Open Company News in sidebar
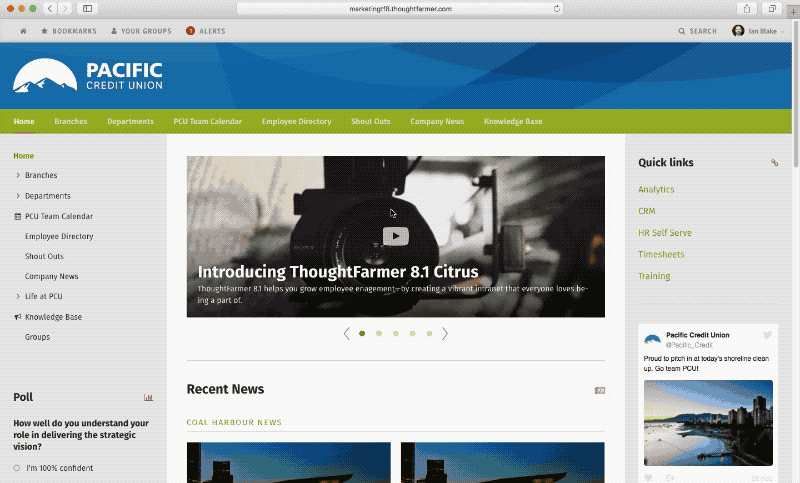The height and width of the screenshot is (483, 800). tap(52, 276)
